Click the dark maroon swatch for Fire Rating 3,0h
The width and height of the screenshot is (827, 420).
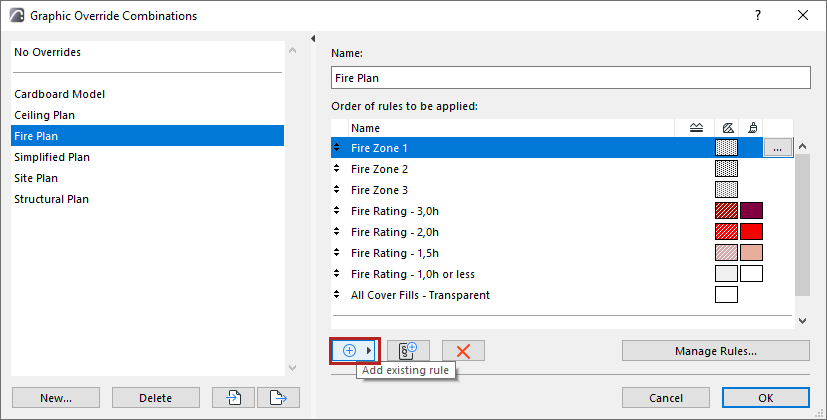coord(751,211)
